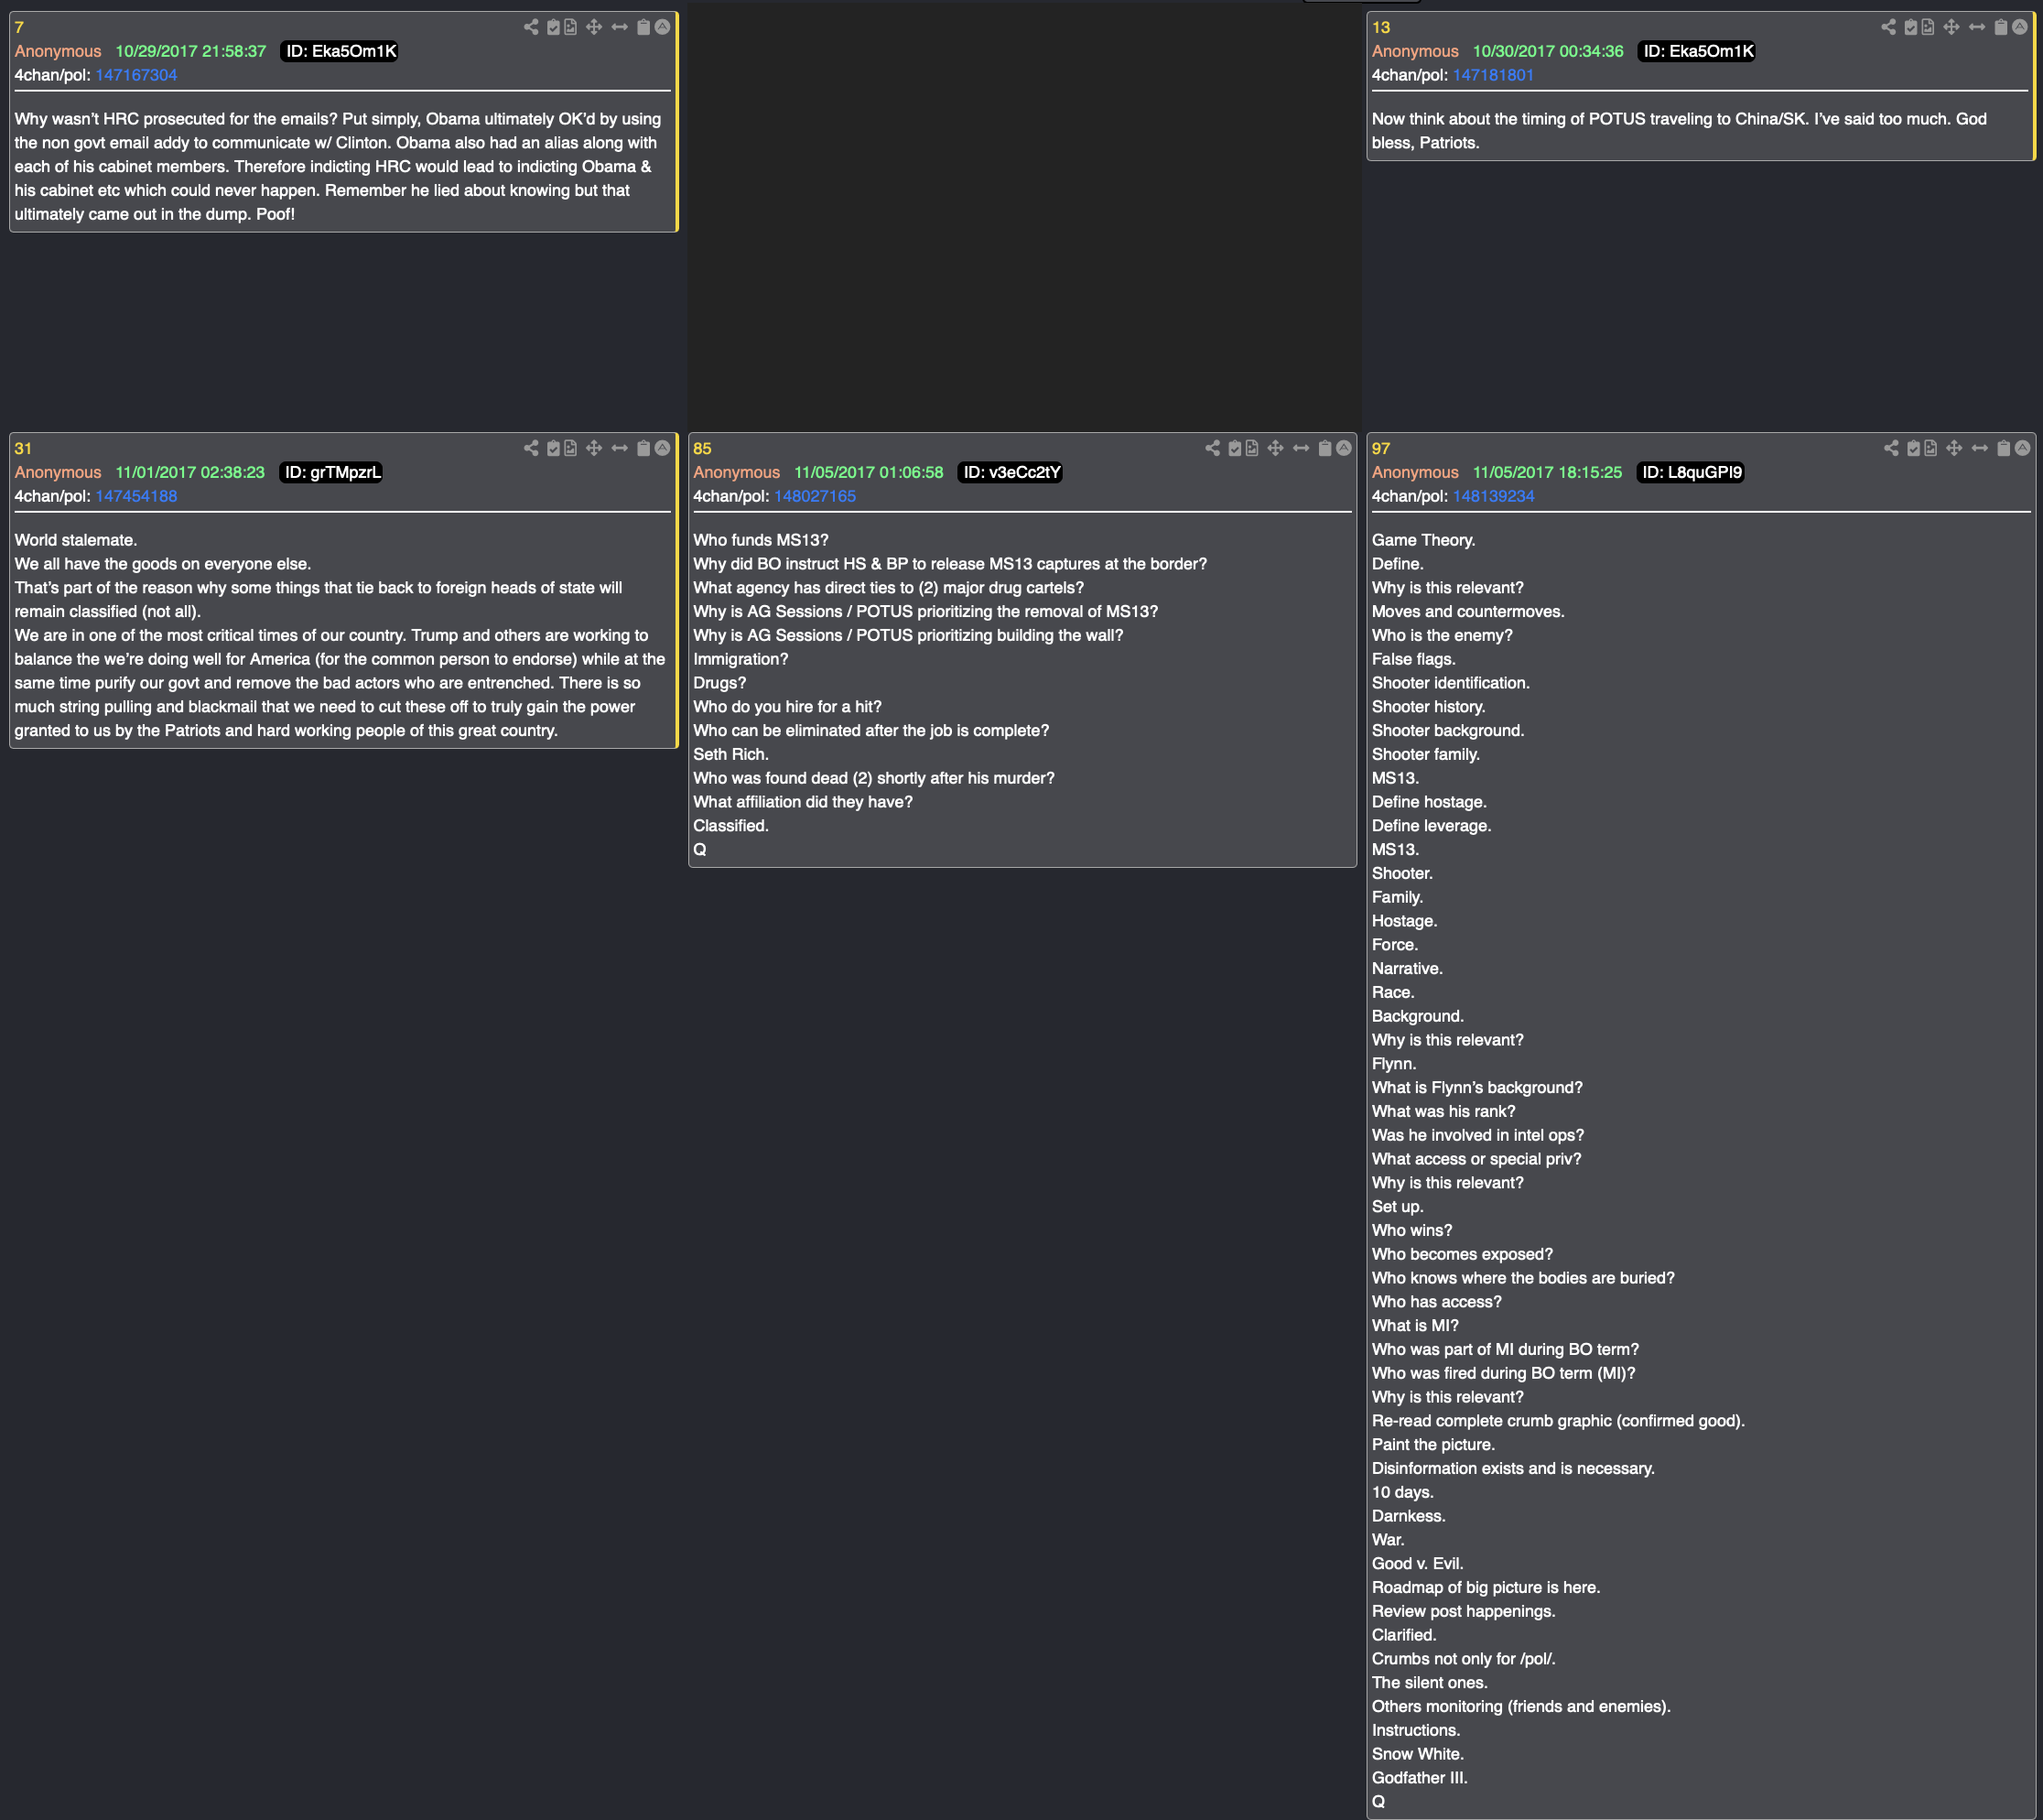Click the image file icon on post 97
The image size is (2043, 1820).
point(1930,448)
